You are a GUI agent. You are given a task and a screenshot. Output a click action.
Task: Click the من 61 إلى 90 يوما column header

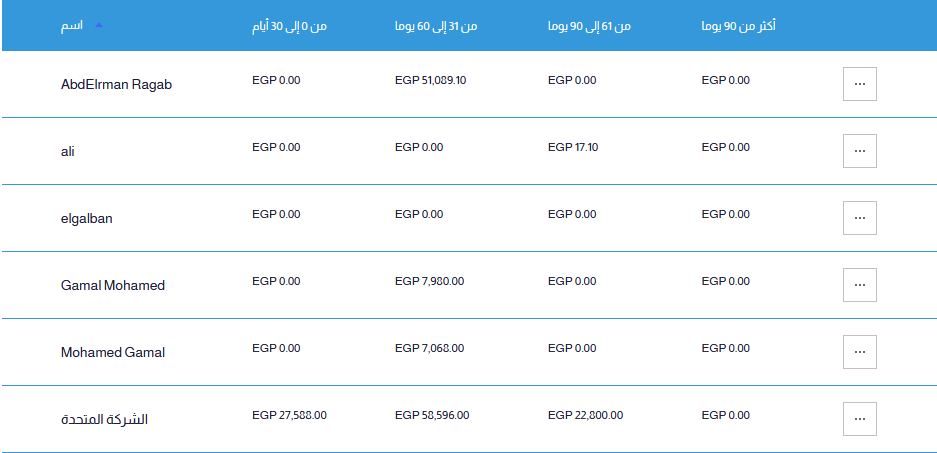click(x=589, y=26)
